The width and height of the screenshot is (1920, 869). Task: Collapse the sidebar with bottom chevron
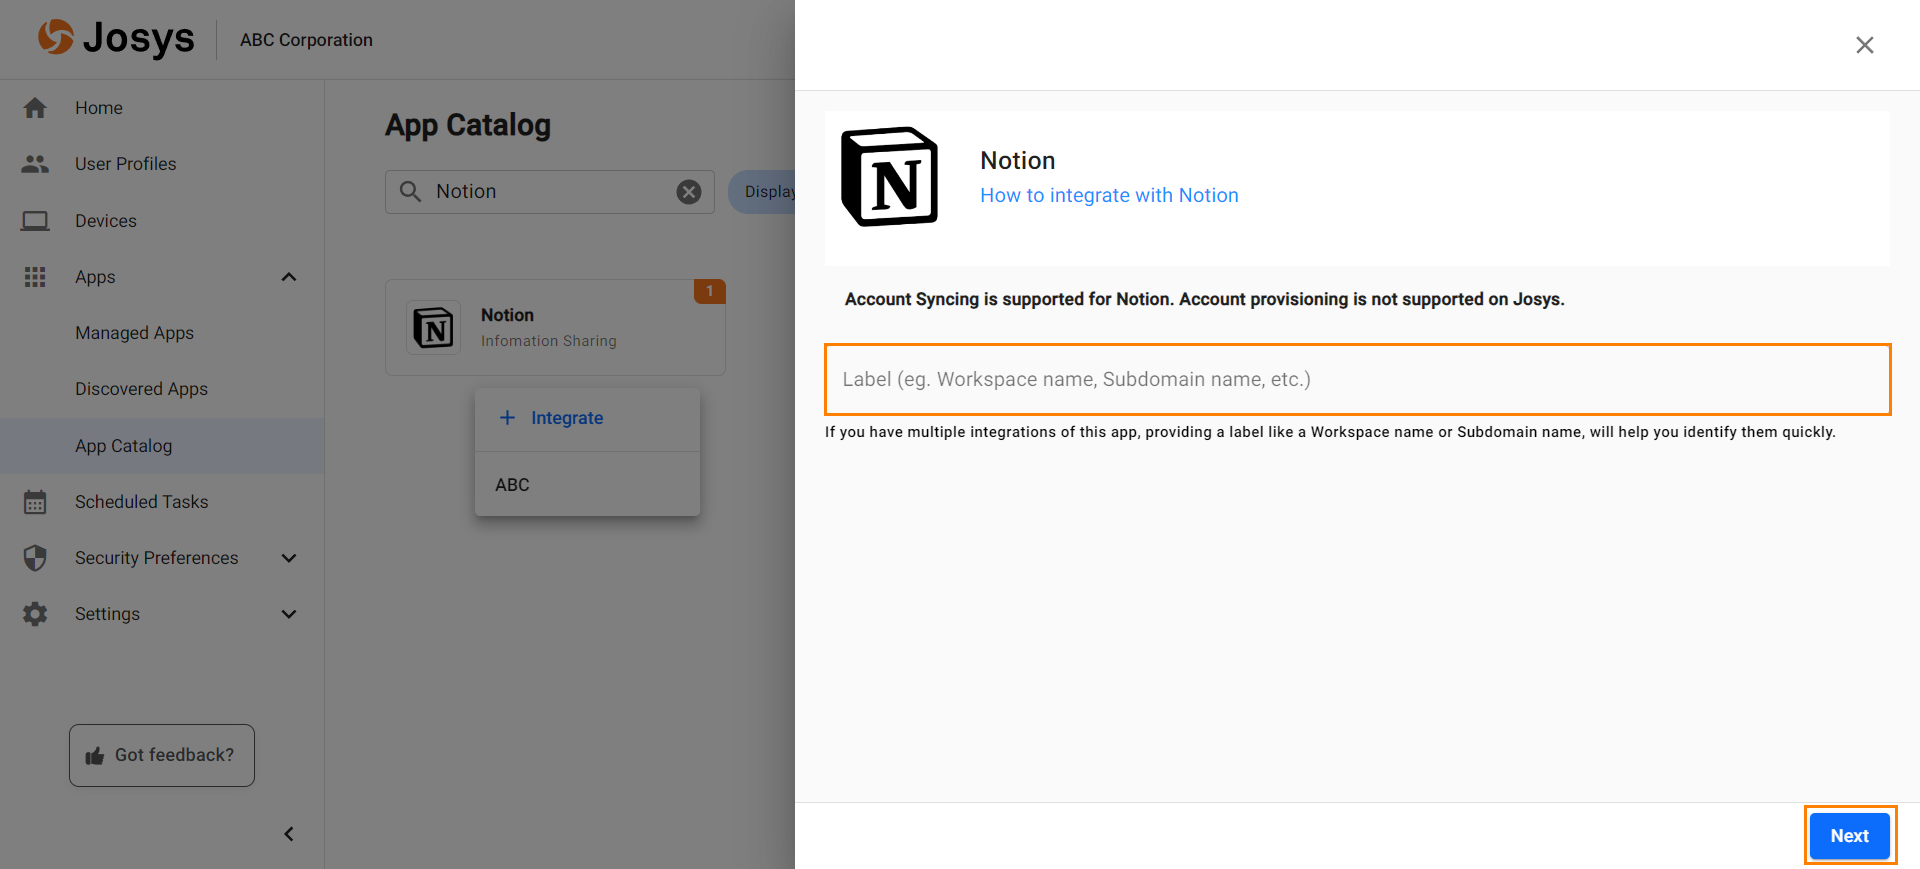(289, 834)
